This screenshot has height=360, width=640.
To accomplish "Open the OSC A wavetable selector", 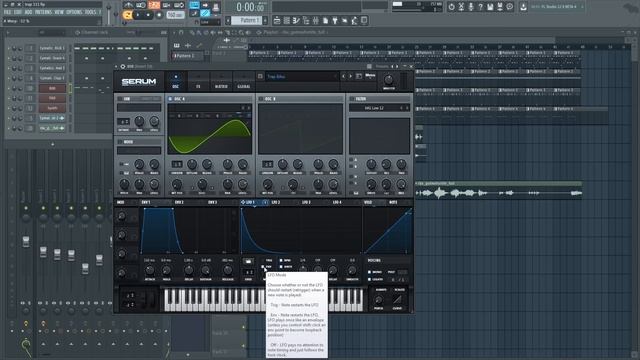I will pyautogui.click(x=210, y=108).
